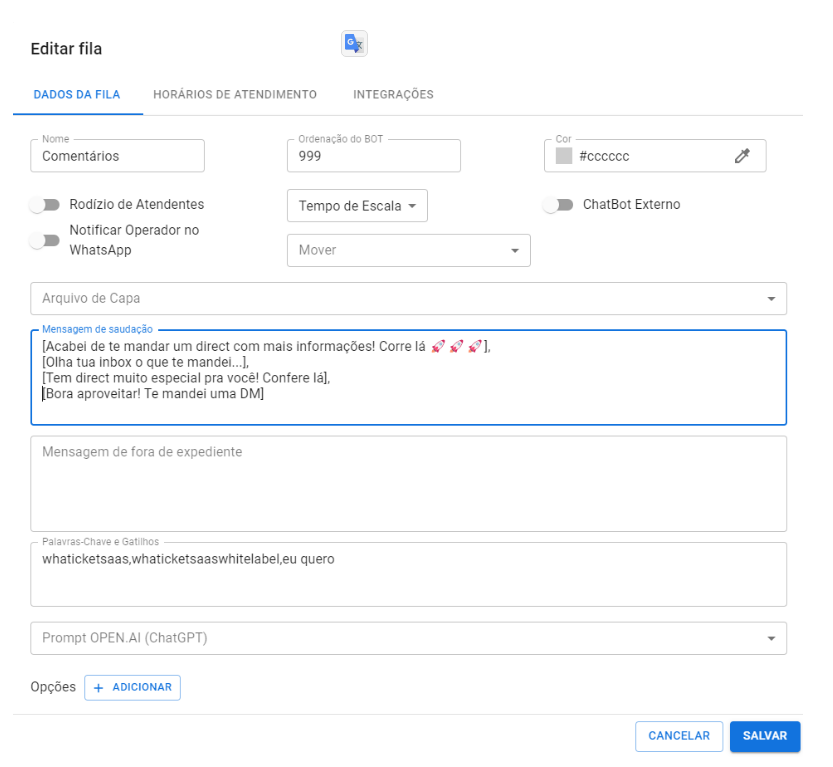Turn on ChatBot Externo switch

pos(558,205)
